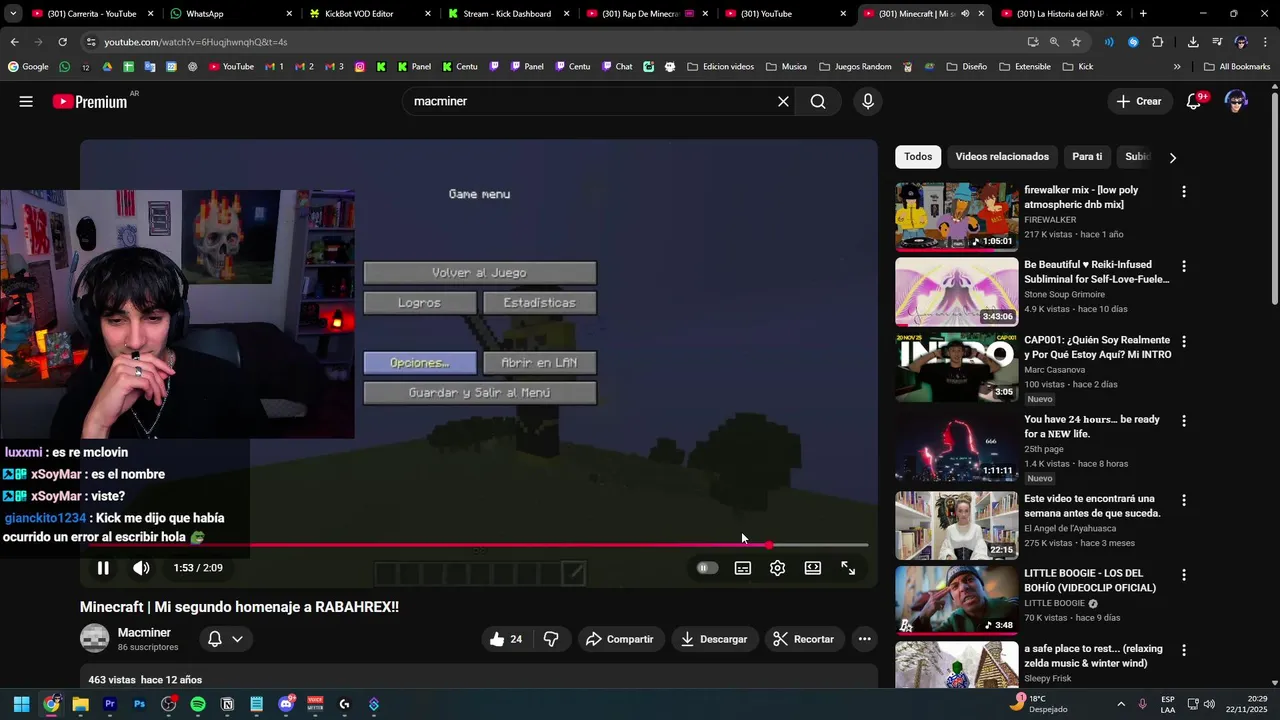Go to YouTube Premium home logo
Screen dimensions: 1280x720
90,101
